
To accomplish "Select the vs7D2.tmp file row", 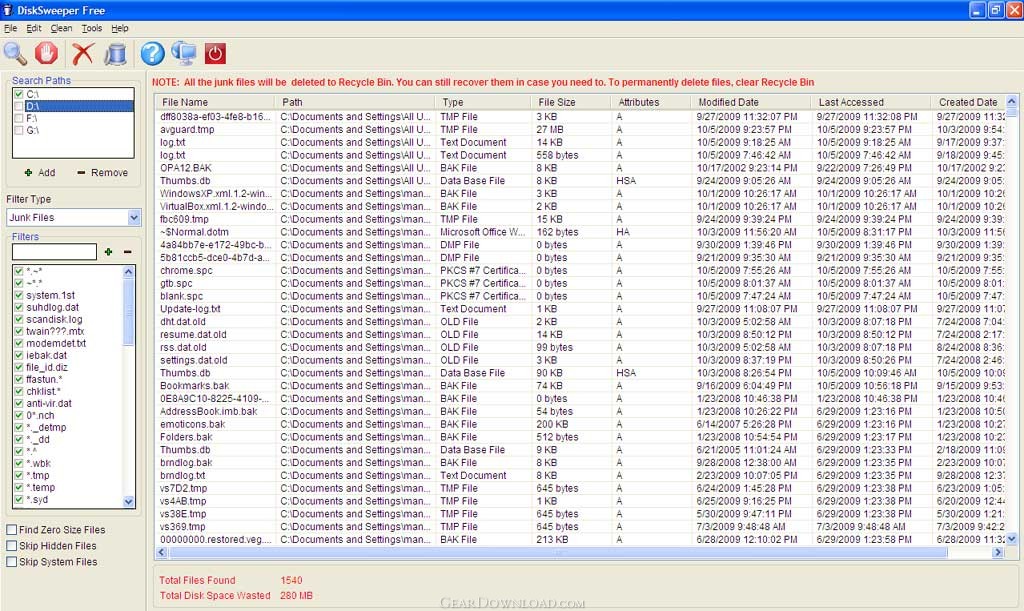I will pyautogui.click(x=581, y=488).
